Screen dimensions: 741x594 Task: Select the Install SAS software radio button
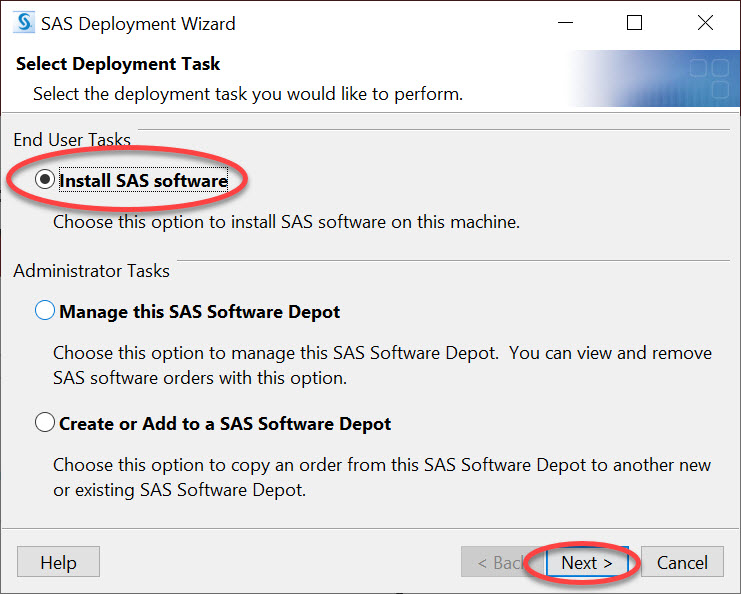44,180
